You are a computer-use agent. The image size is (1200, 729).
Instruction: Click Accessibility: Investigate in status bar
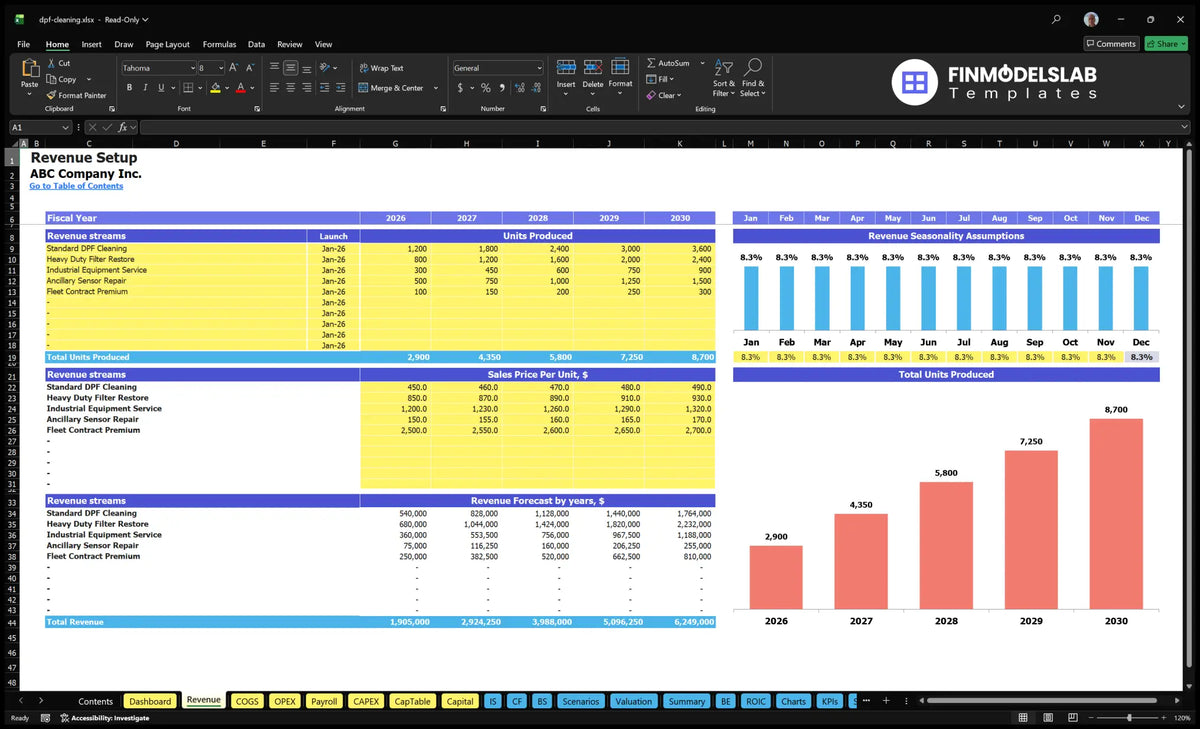coord(103,718)
